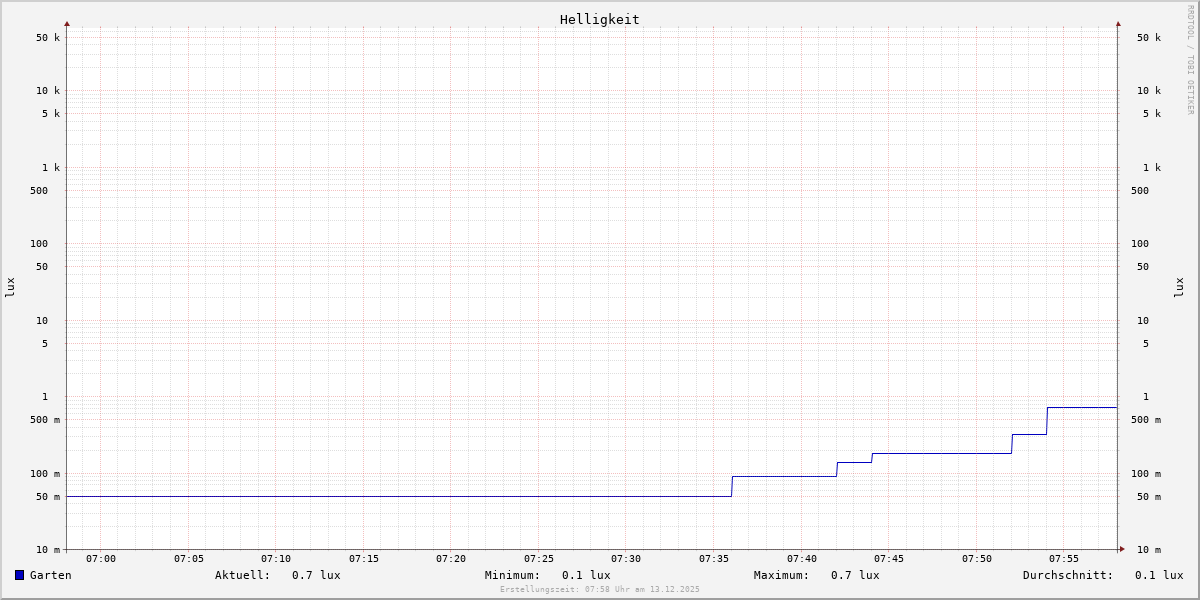Click the "50 m" label on the left axis
This screenshot has height=600, width=1200.
(48, 497)
